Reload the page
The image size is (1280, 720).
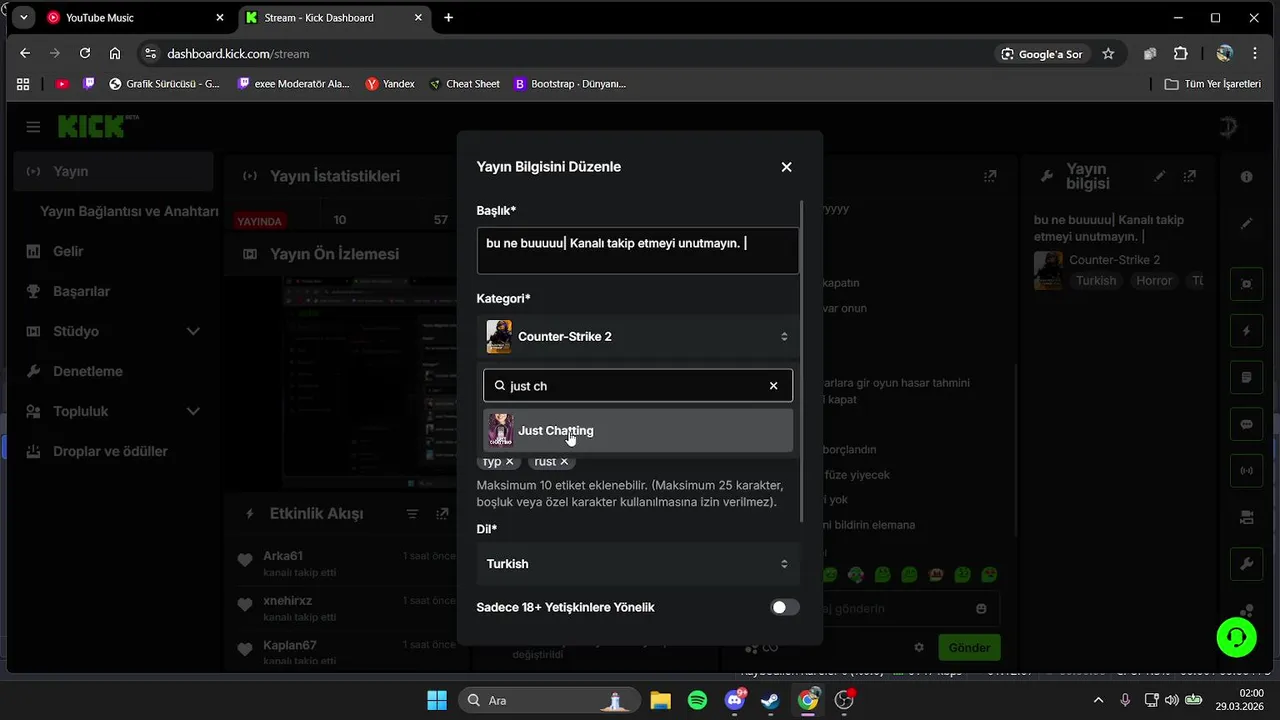click(85, 54)
